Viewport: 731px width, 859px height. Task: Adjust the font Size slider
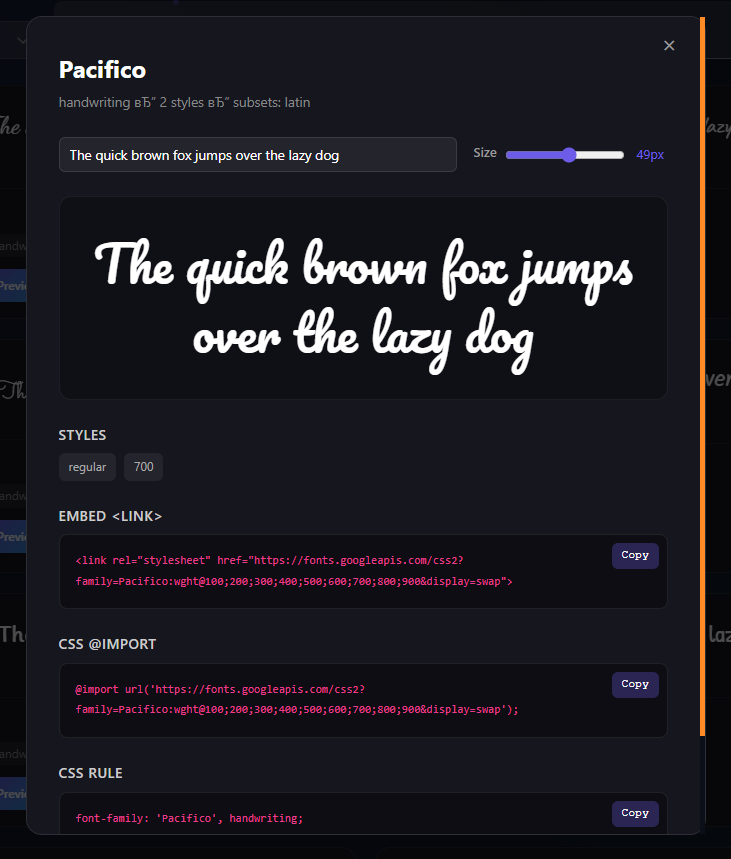[x=564, y=155]
